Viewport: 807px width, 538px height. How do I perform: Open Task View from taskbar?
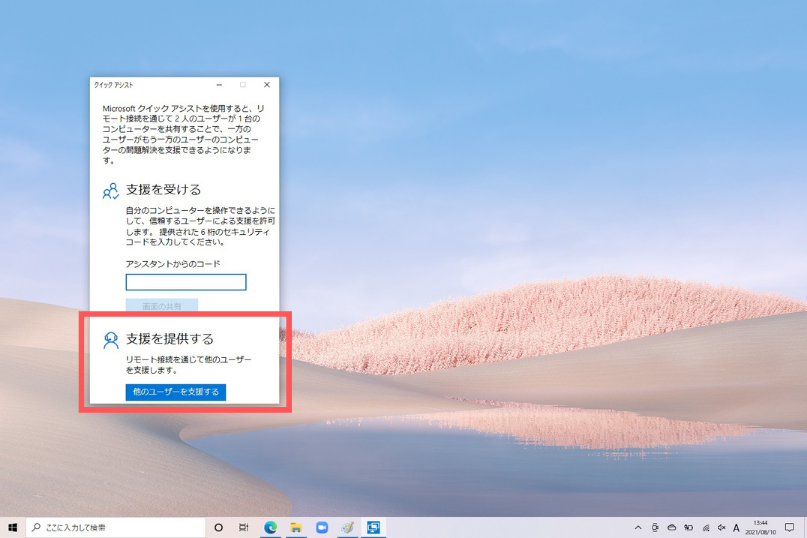[x=244, y=527]
